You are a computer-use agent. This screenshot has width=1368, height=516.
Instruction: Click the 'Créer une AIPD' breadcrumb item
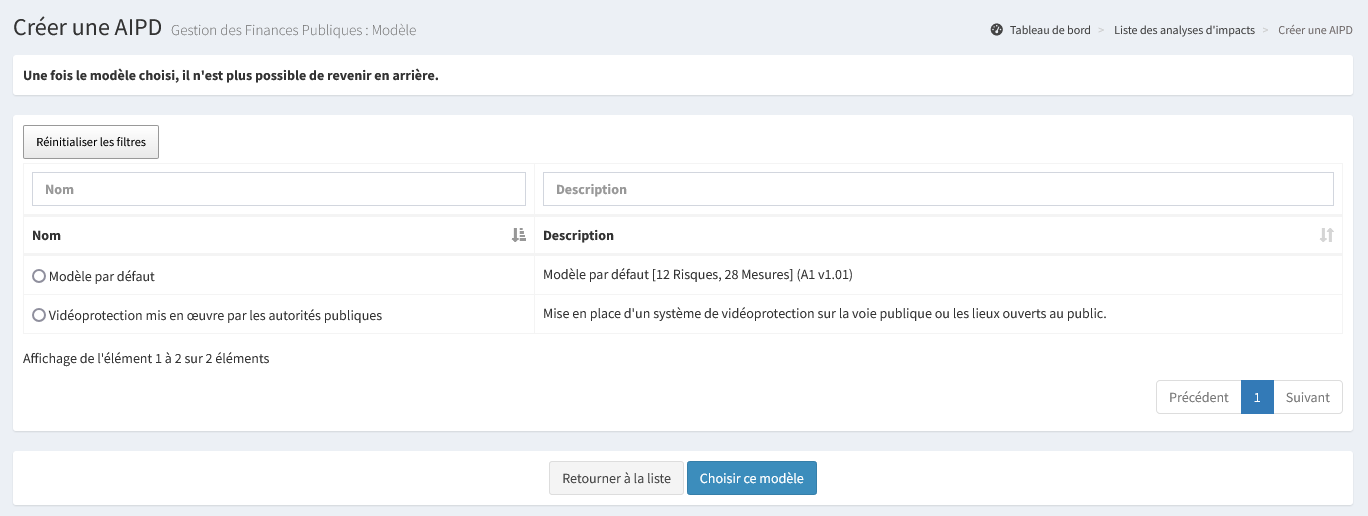point(1315,30)
